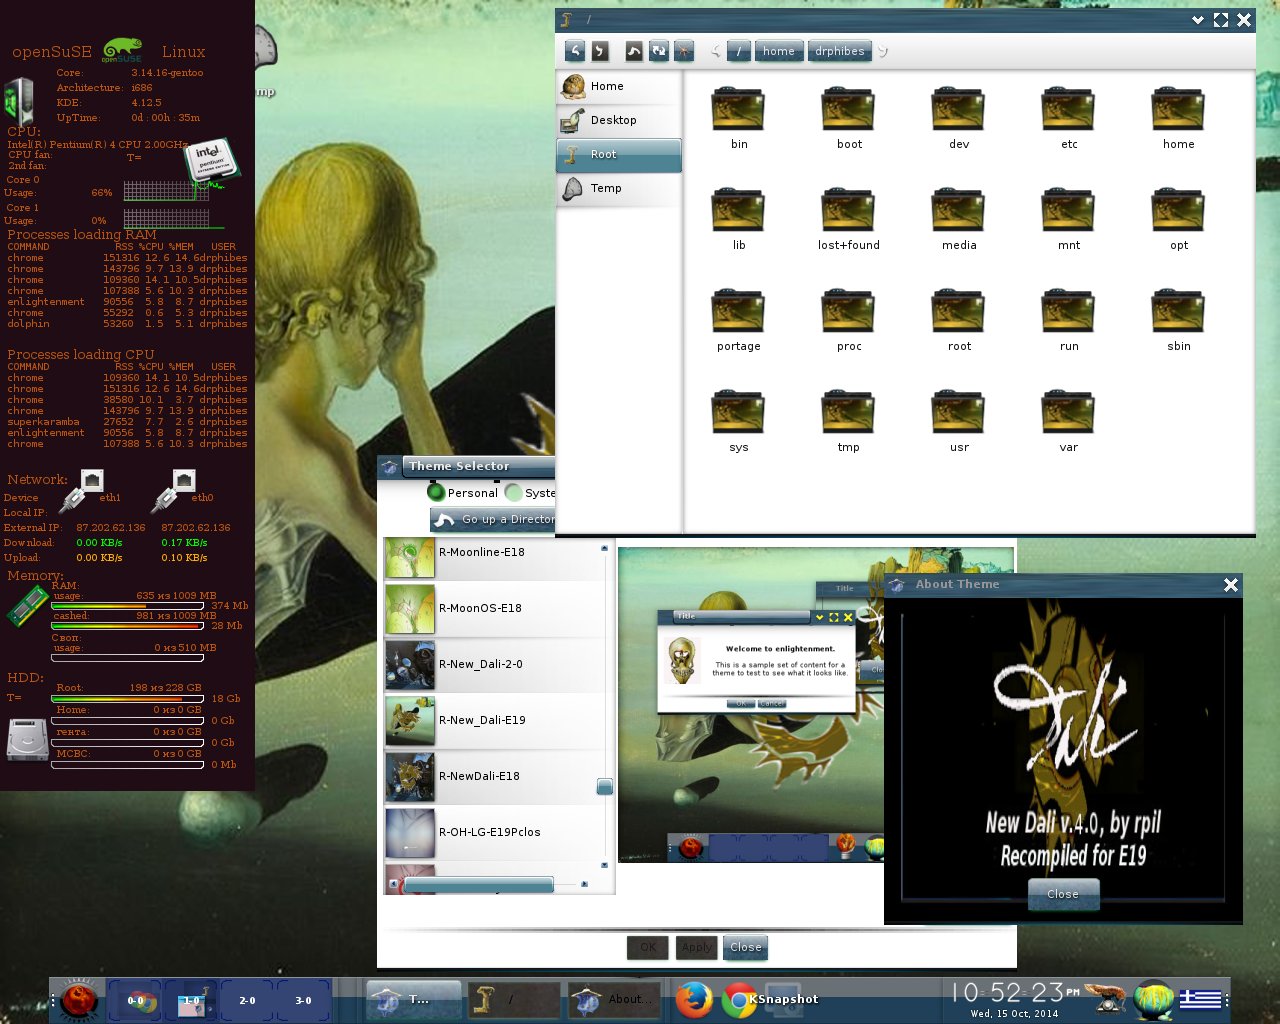This screenshot has height=1024, width=1280.
Task: Switch to virtual desktop 2-0 in pager
Action: point(248,1000)
